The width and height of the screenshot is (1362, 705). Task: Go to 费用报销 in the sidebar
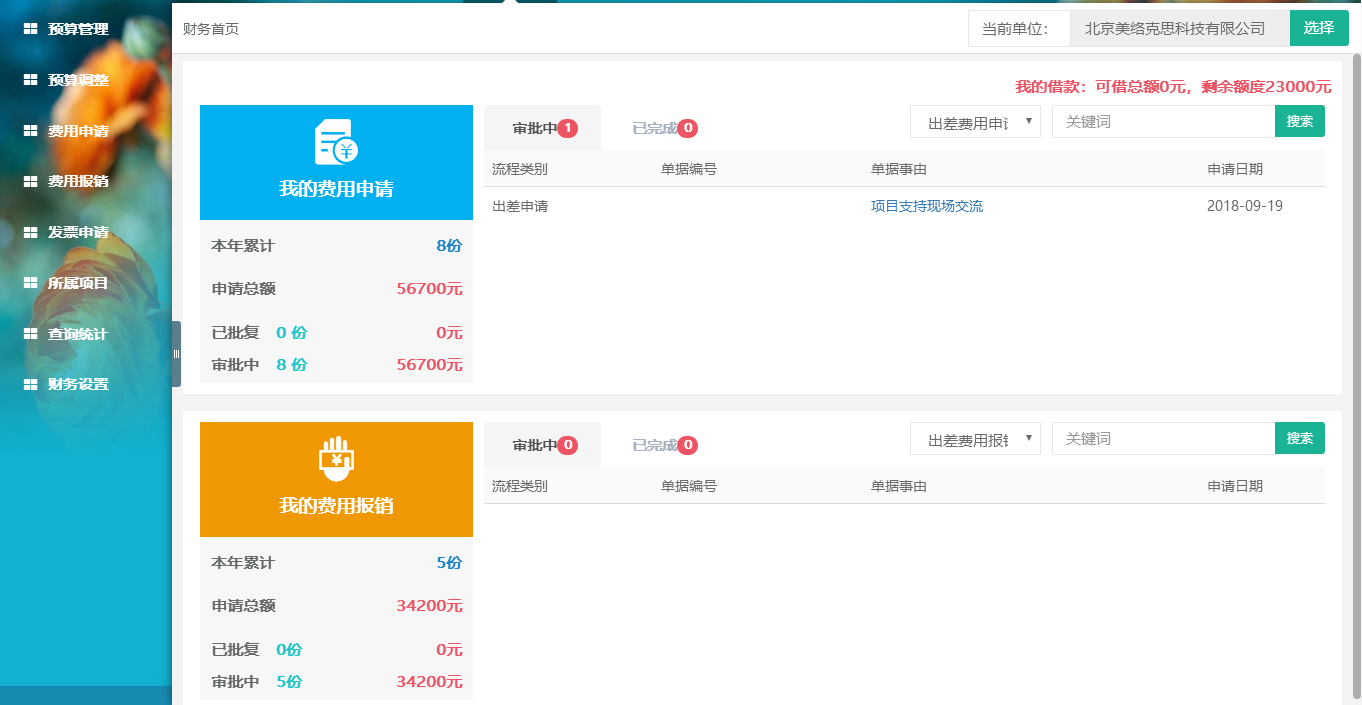tap(78, 182)
